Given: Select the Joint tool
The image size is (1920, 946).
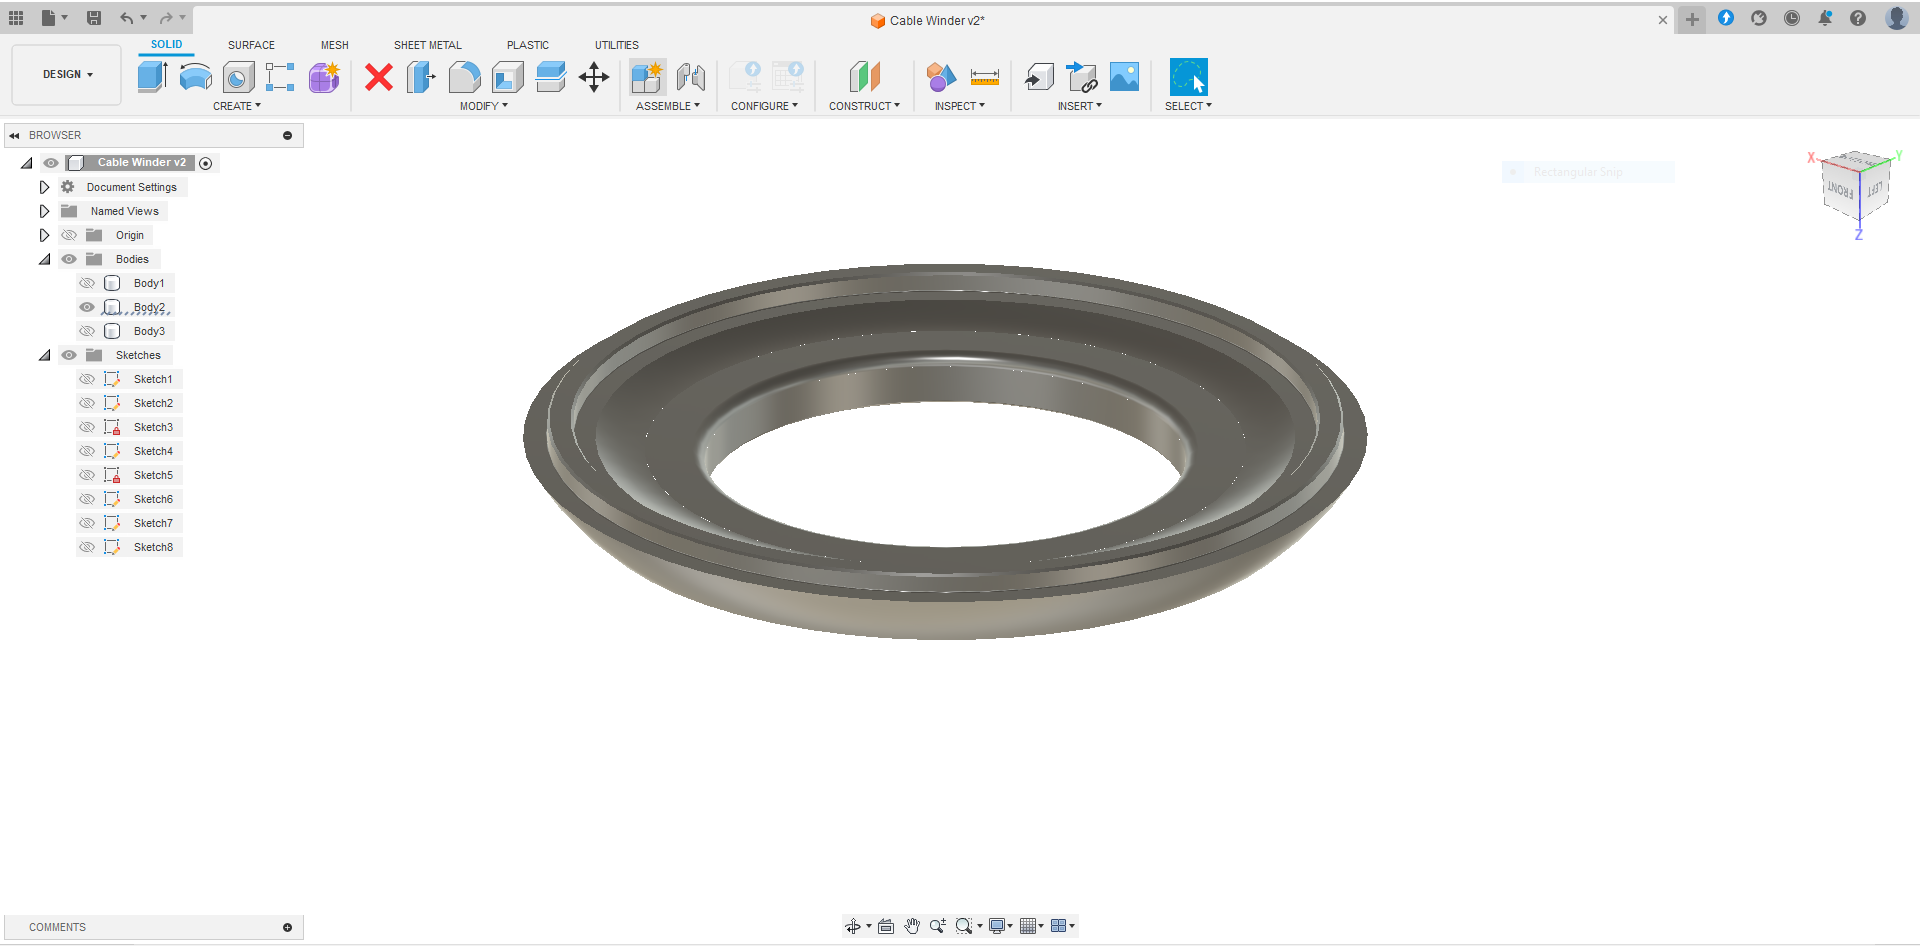Looking at the screenshot, I should point(691,77).
